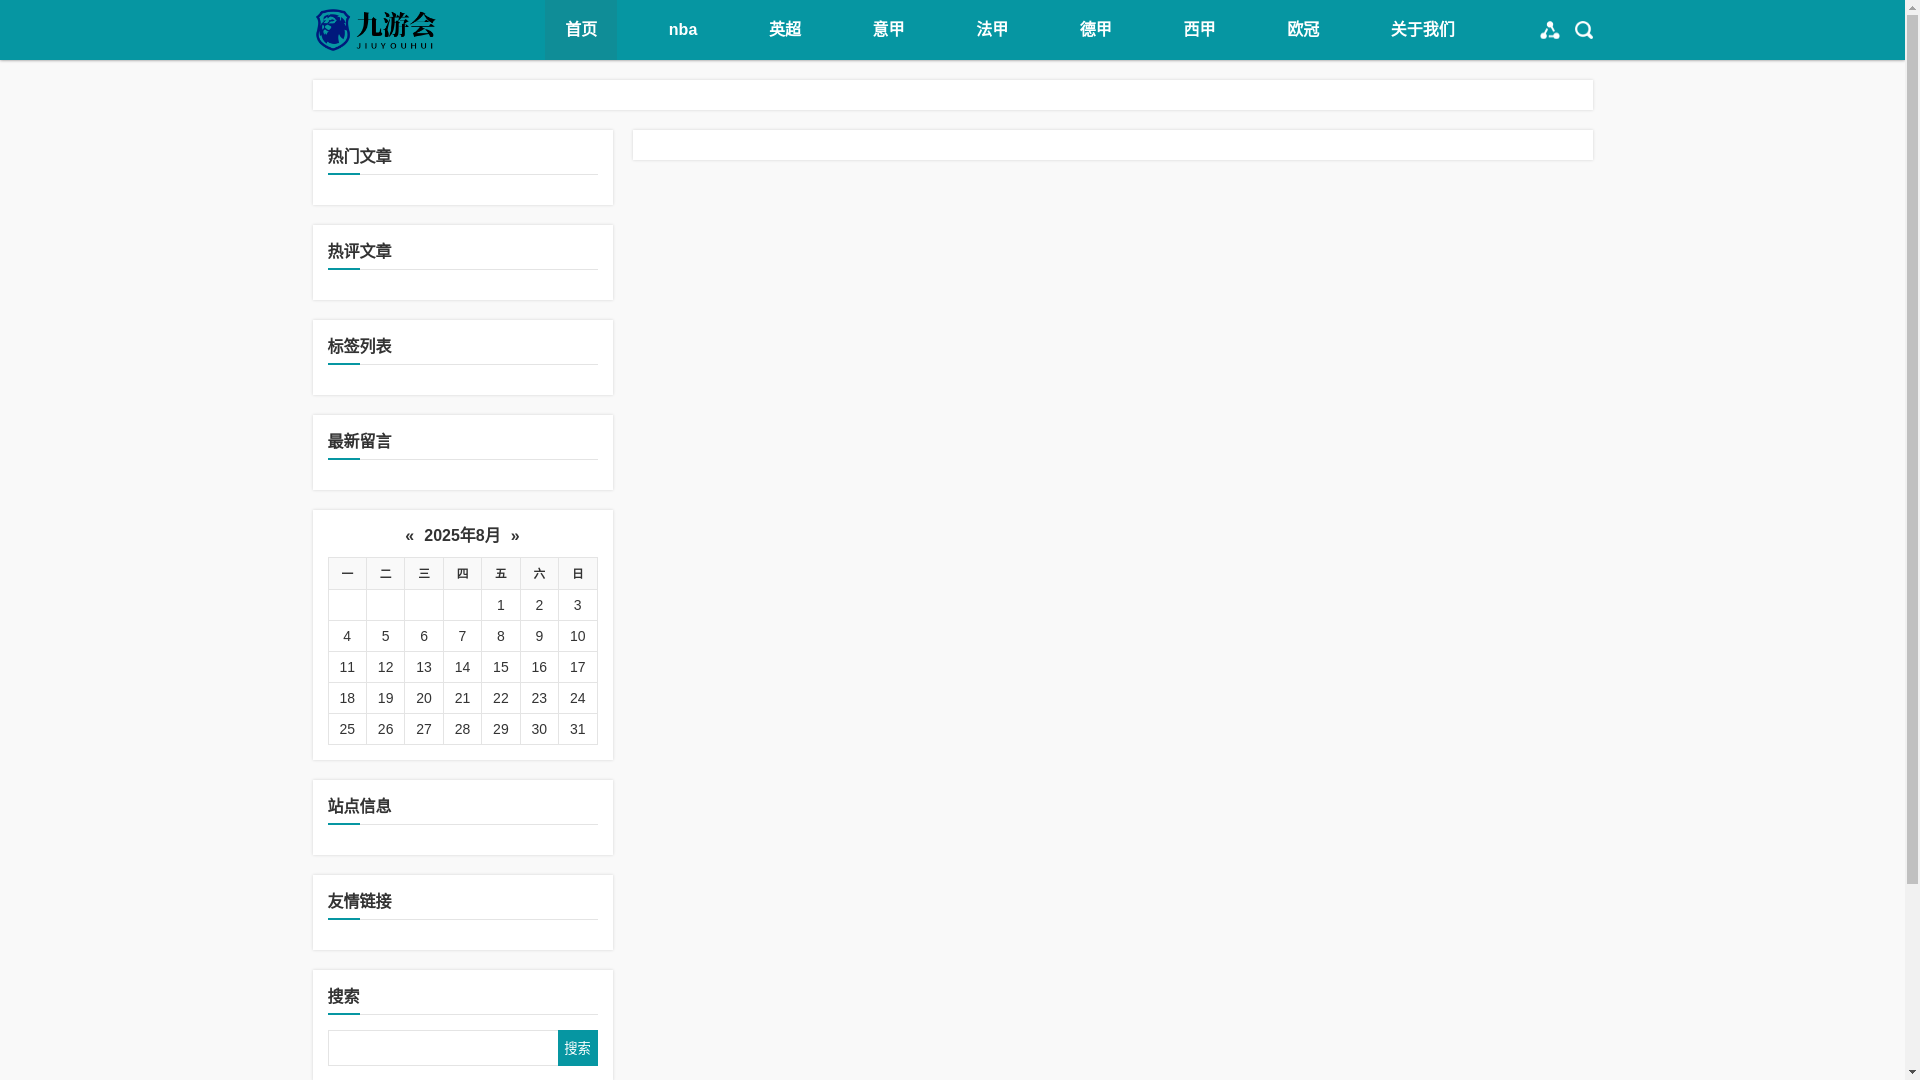Select day 4 in the calendar

[347, 636]
